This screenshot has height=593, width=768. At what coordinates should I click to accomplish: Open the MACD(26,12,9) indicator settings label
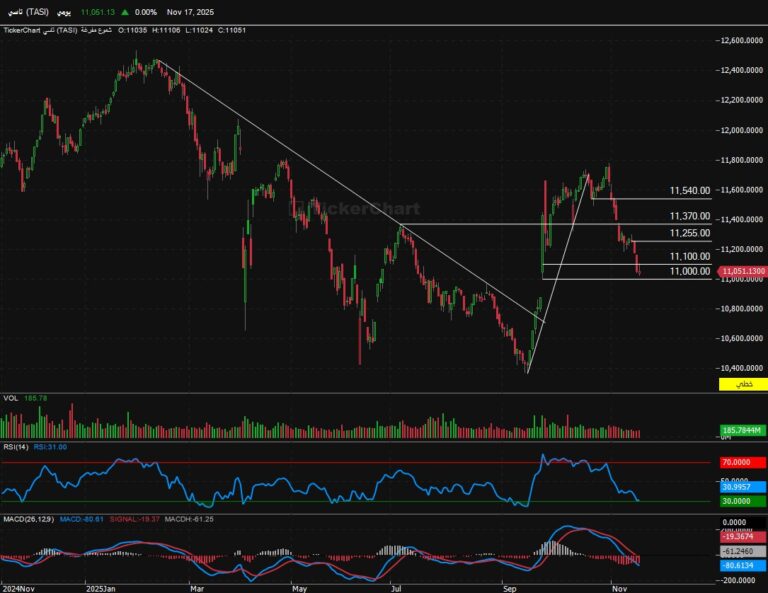28,519
